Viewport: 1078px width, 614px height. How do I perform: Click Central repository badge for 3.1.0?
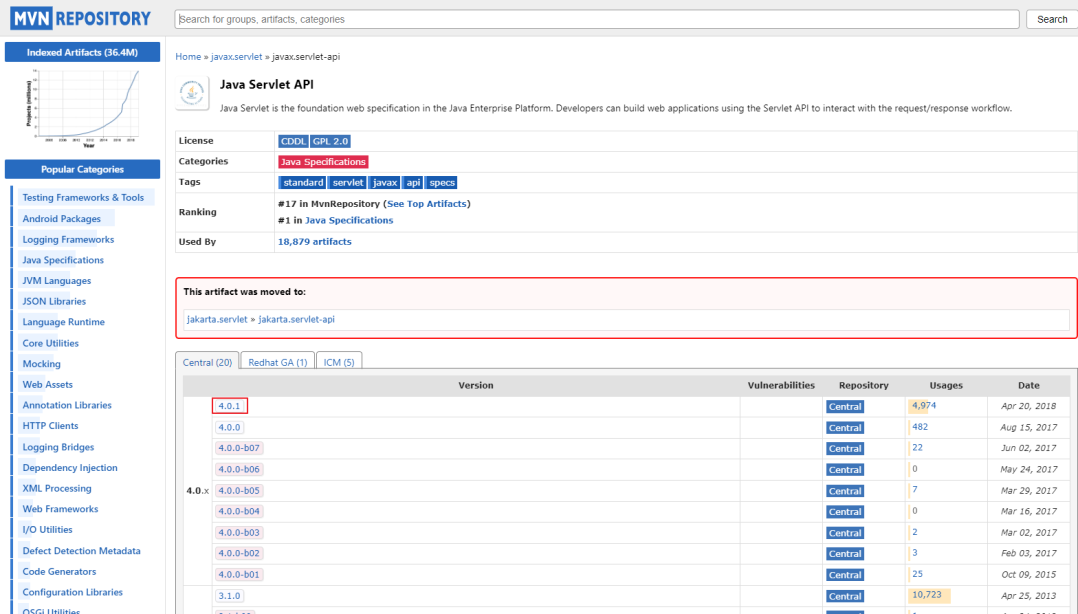845,596
